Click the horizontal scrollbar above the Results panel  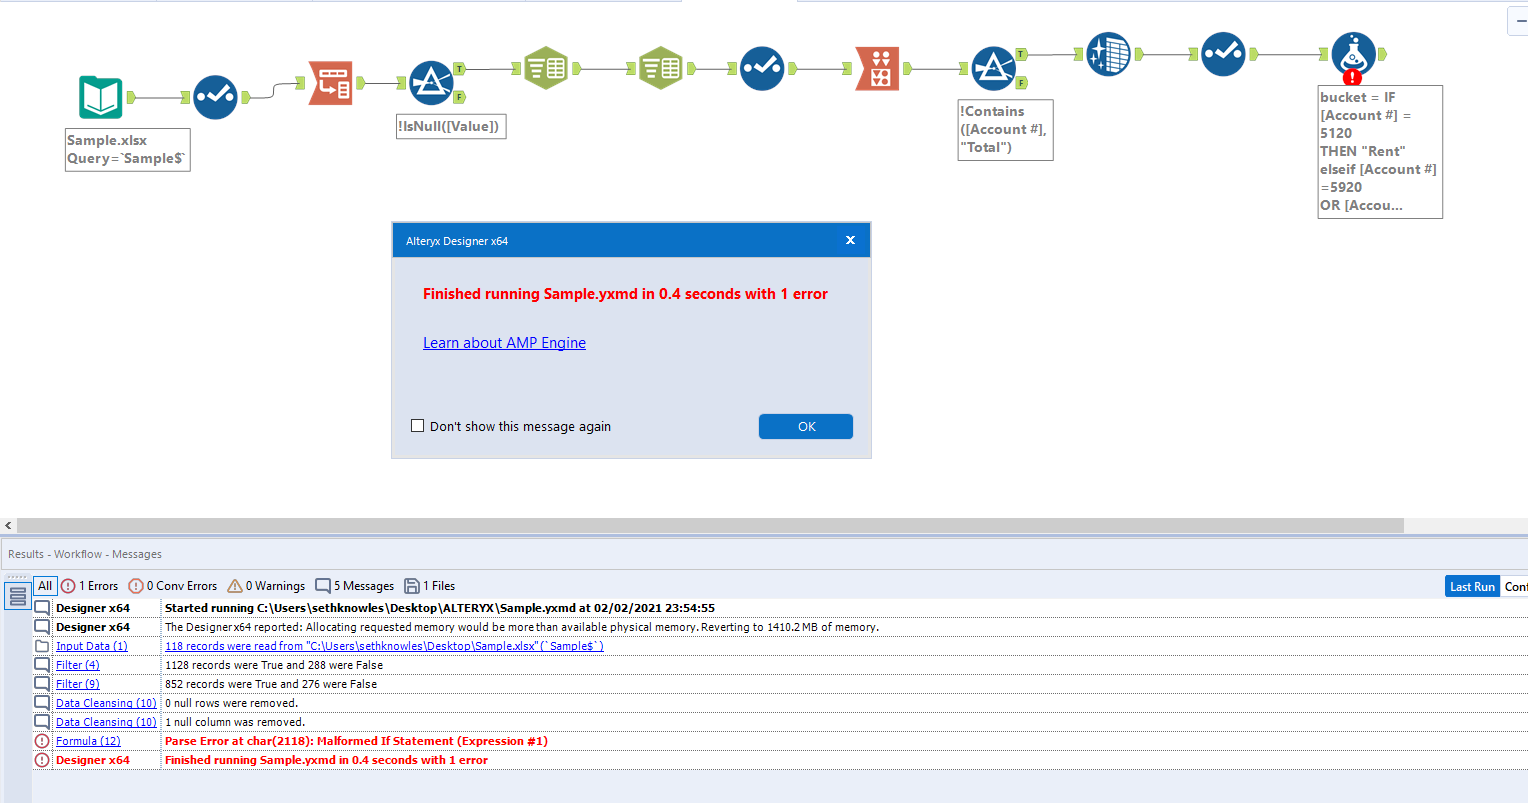click(x=700, y=525)
